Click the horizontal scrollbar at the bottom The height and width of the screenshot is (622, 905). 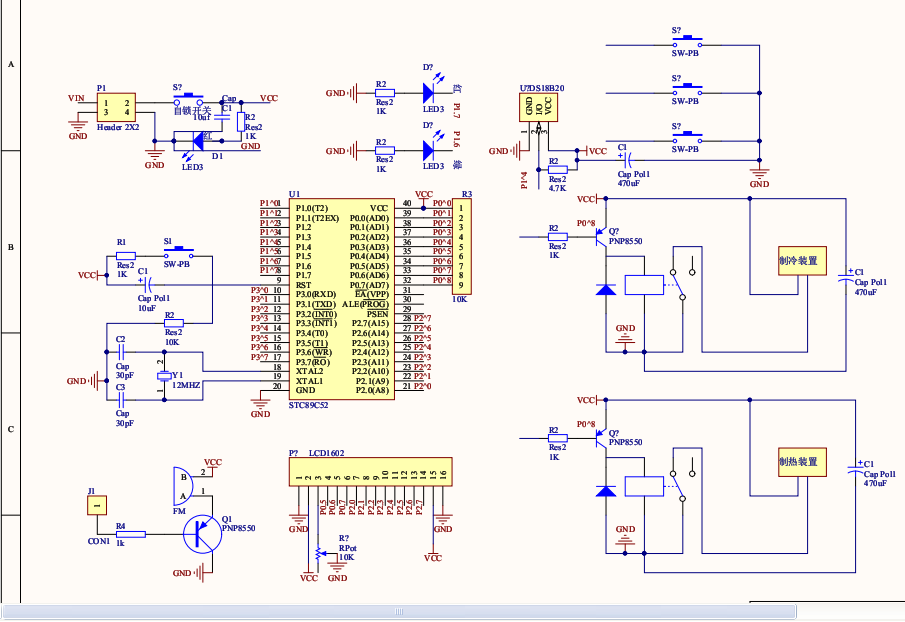point(399,612)
